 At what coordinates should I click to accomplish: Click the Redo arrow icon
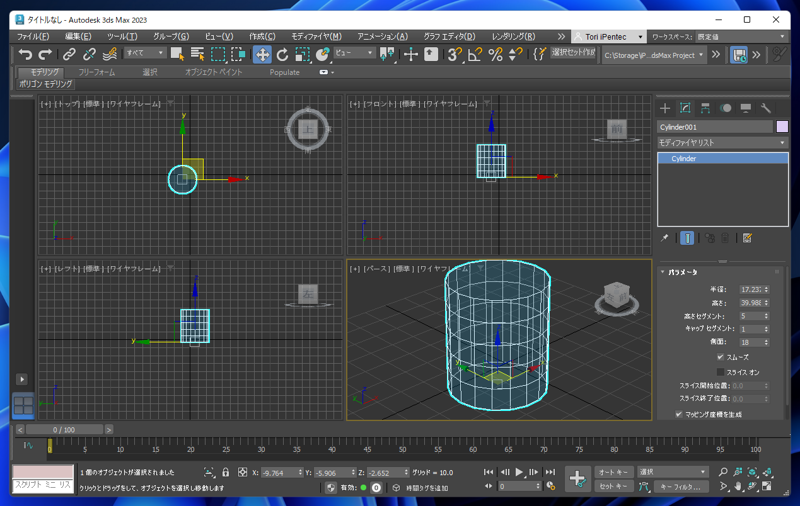point(45,54)
